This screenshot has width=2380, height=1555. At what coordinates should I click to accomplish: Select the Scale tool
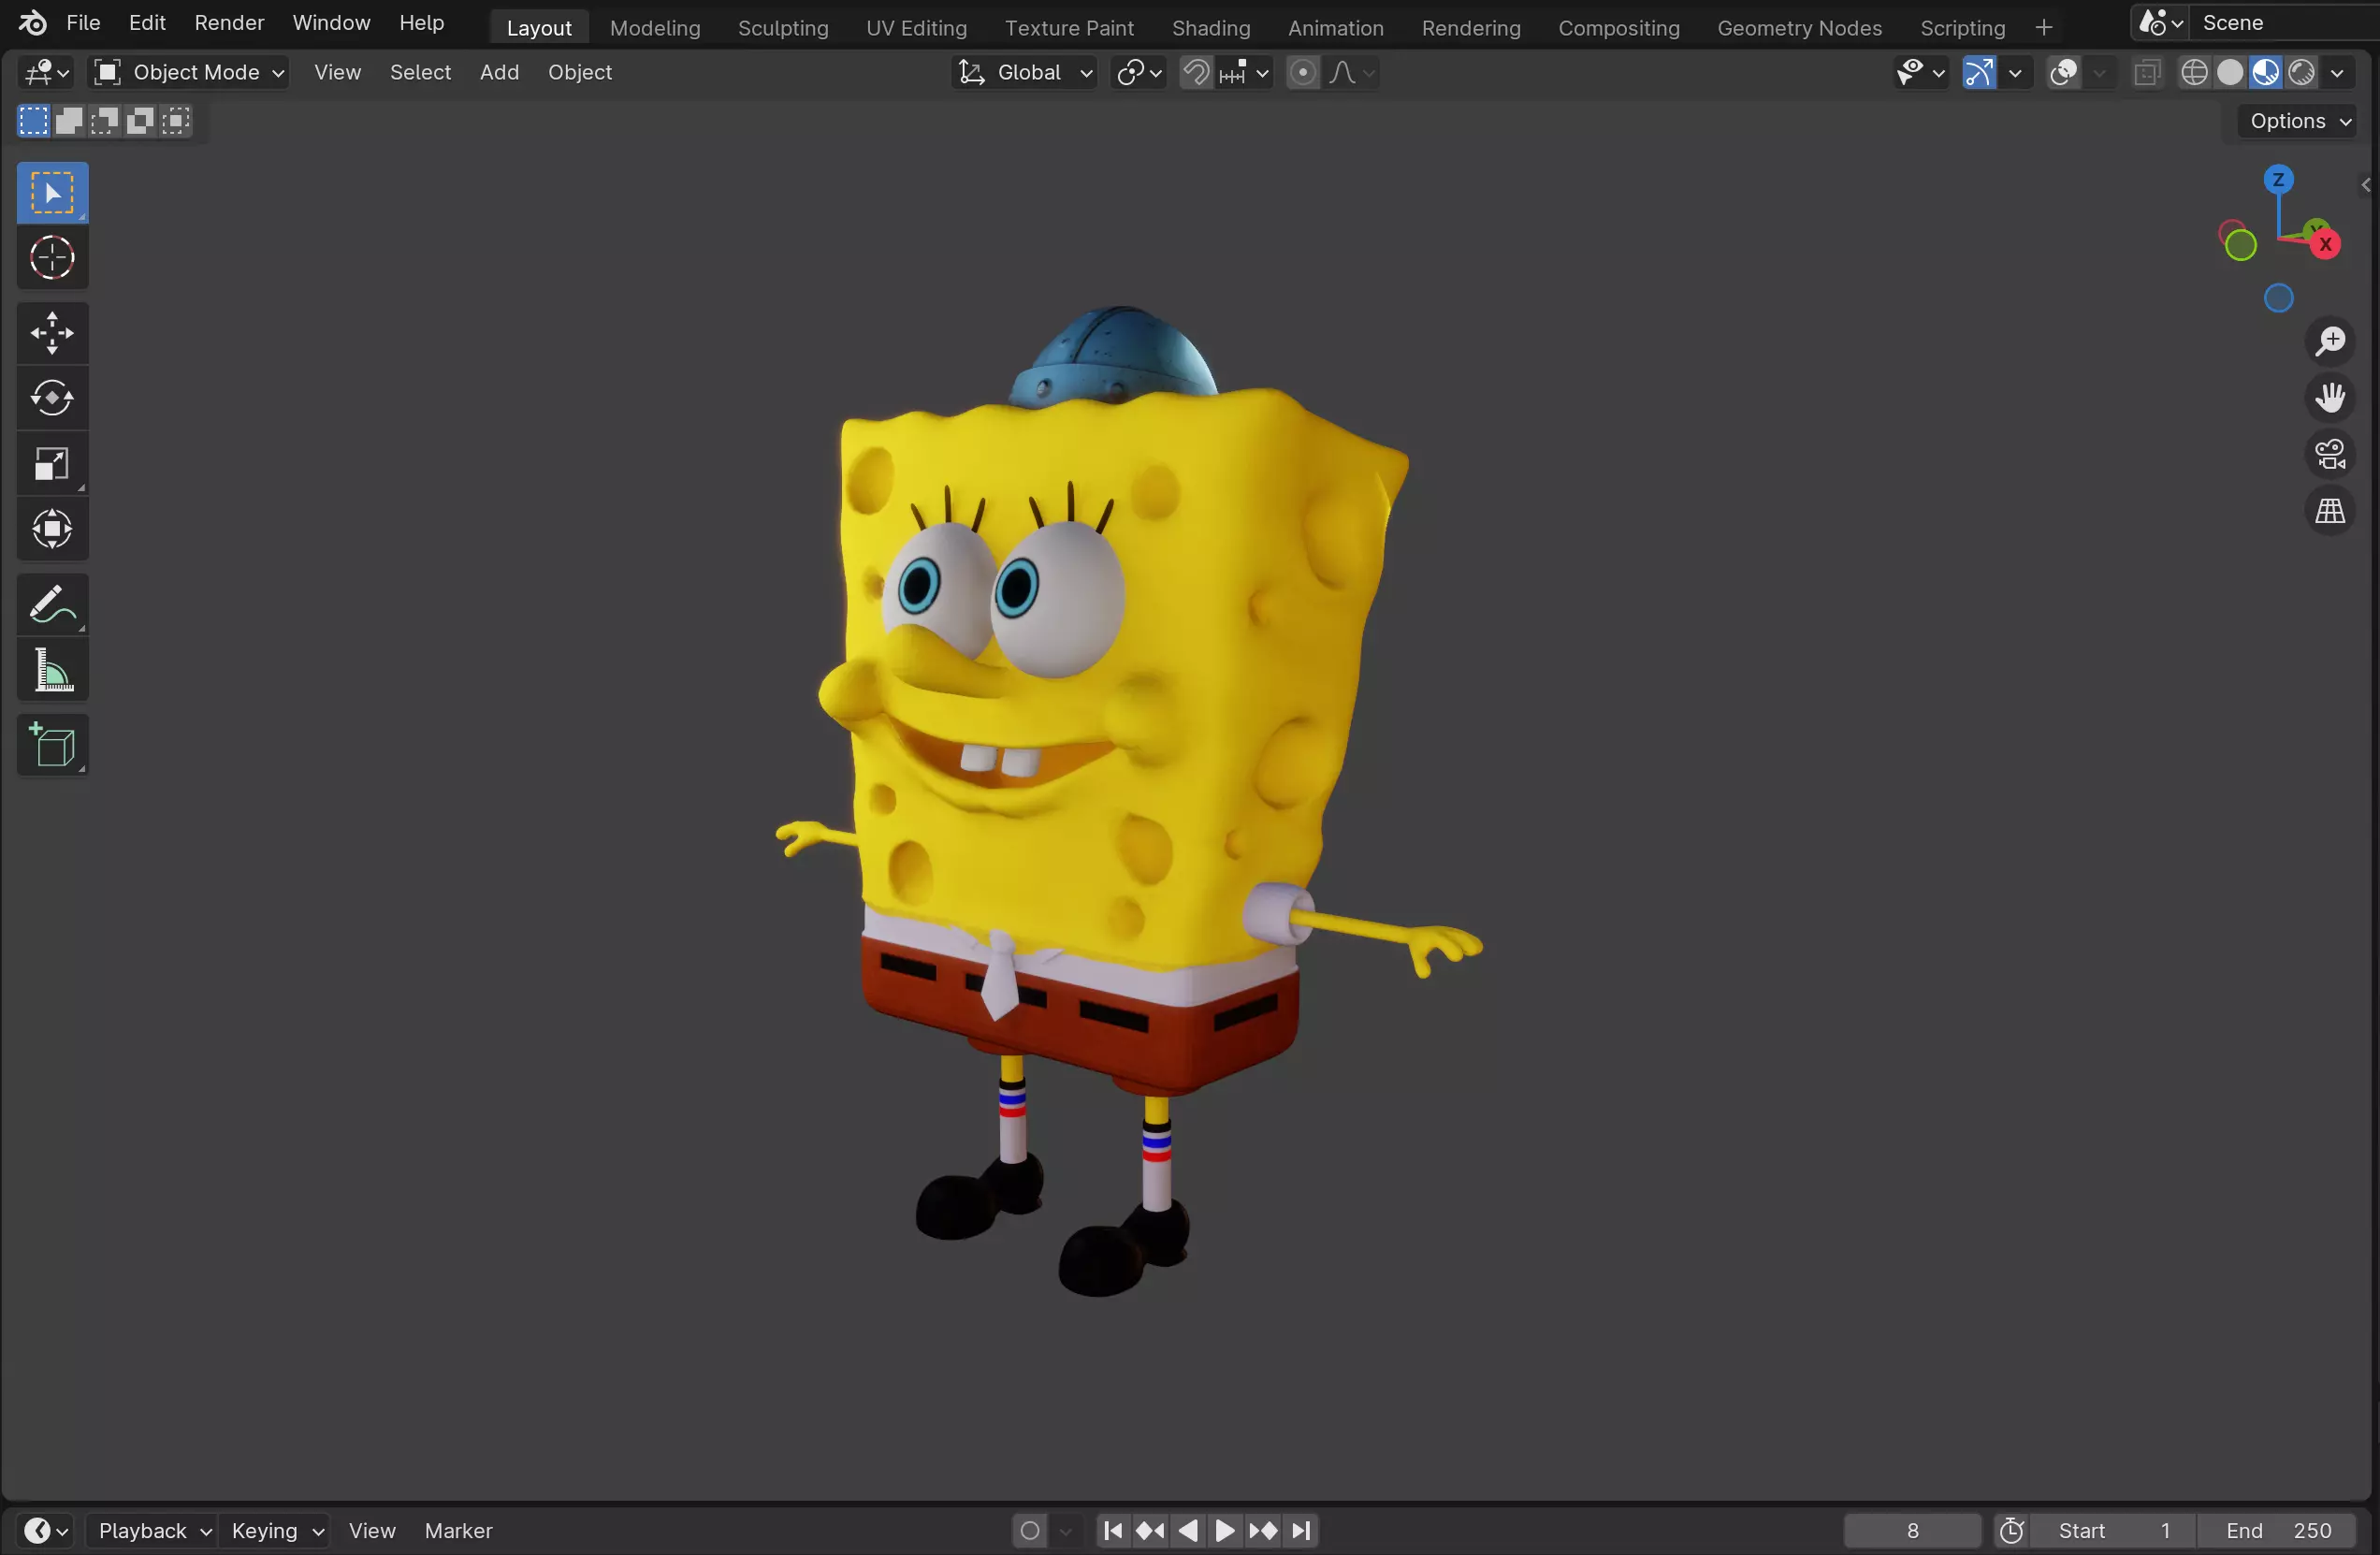[x=52, y=463]
